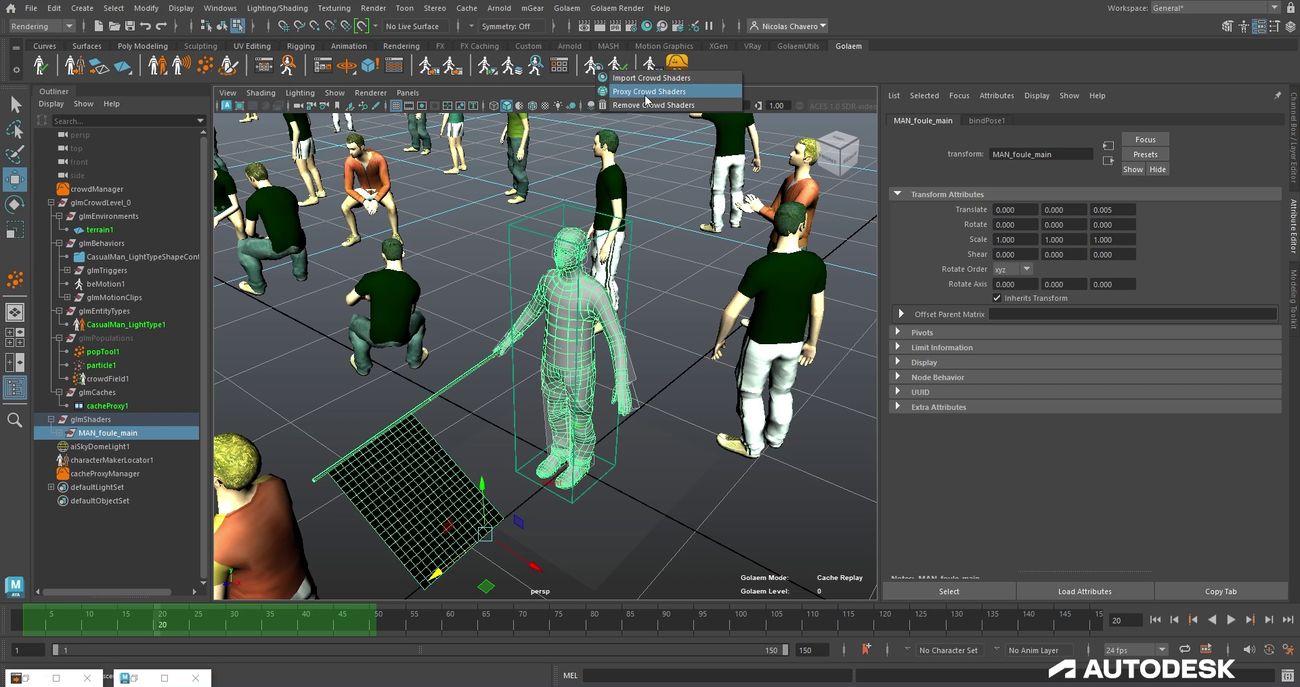Open the Rendering menu set dropdown
The image size is (1300, 687).
click(41, 26)
